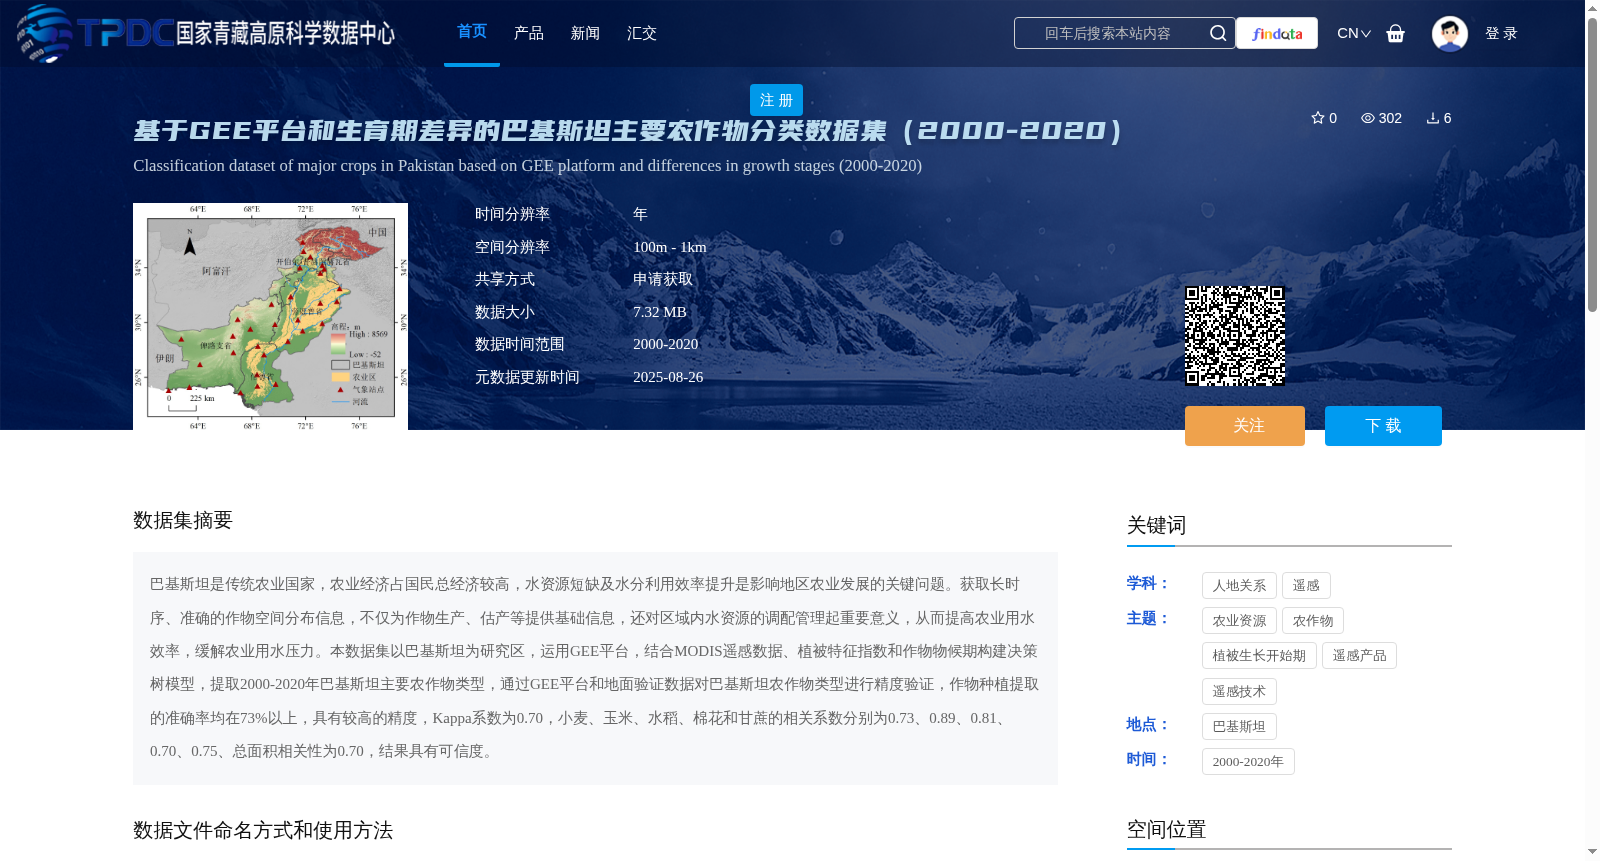Select the 2000-2020年 time tag
The image size is (1600, 861).
(1248, 762)
